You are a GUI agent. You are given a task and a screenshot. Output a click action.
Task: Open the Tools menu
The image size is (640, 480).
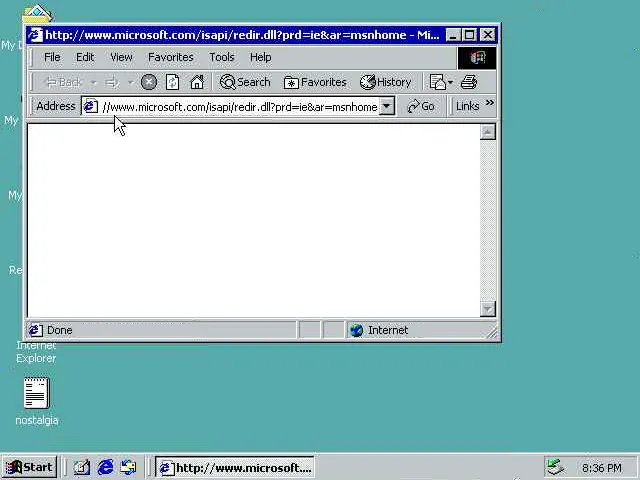pyautogui.click(x=222, y=57)
